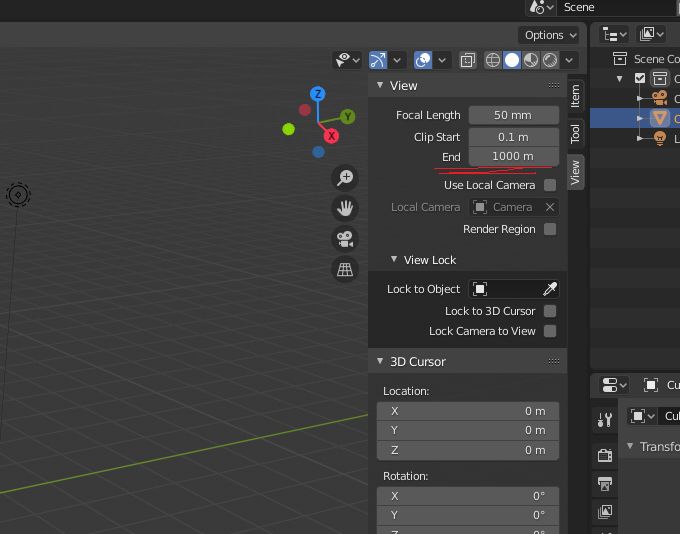Click the clip End 1000 m field
Screen dimensions: 680x534
[513, 156]
